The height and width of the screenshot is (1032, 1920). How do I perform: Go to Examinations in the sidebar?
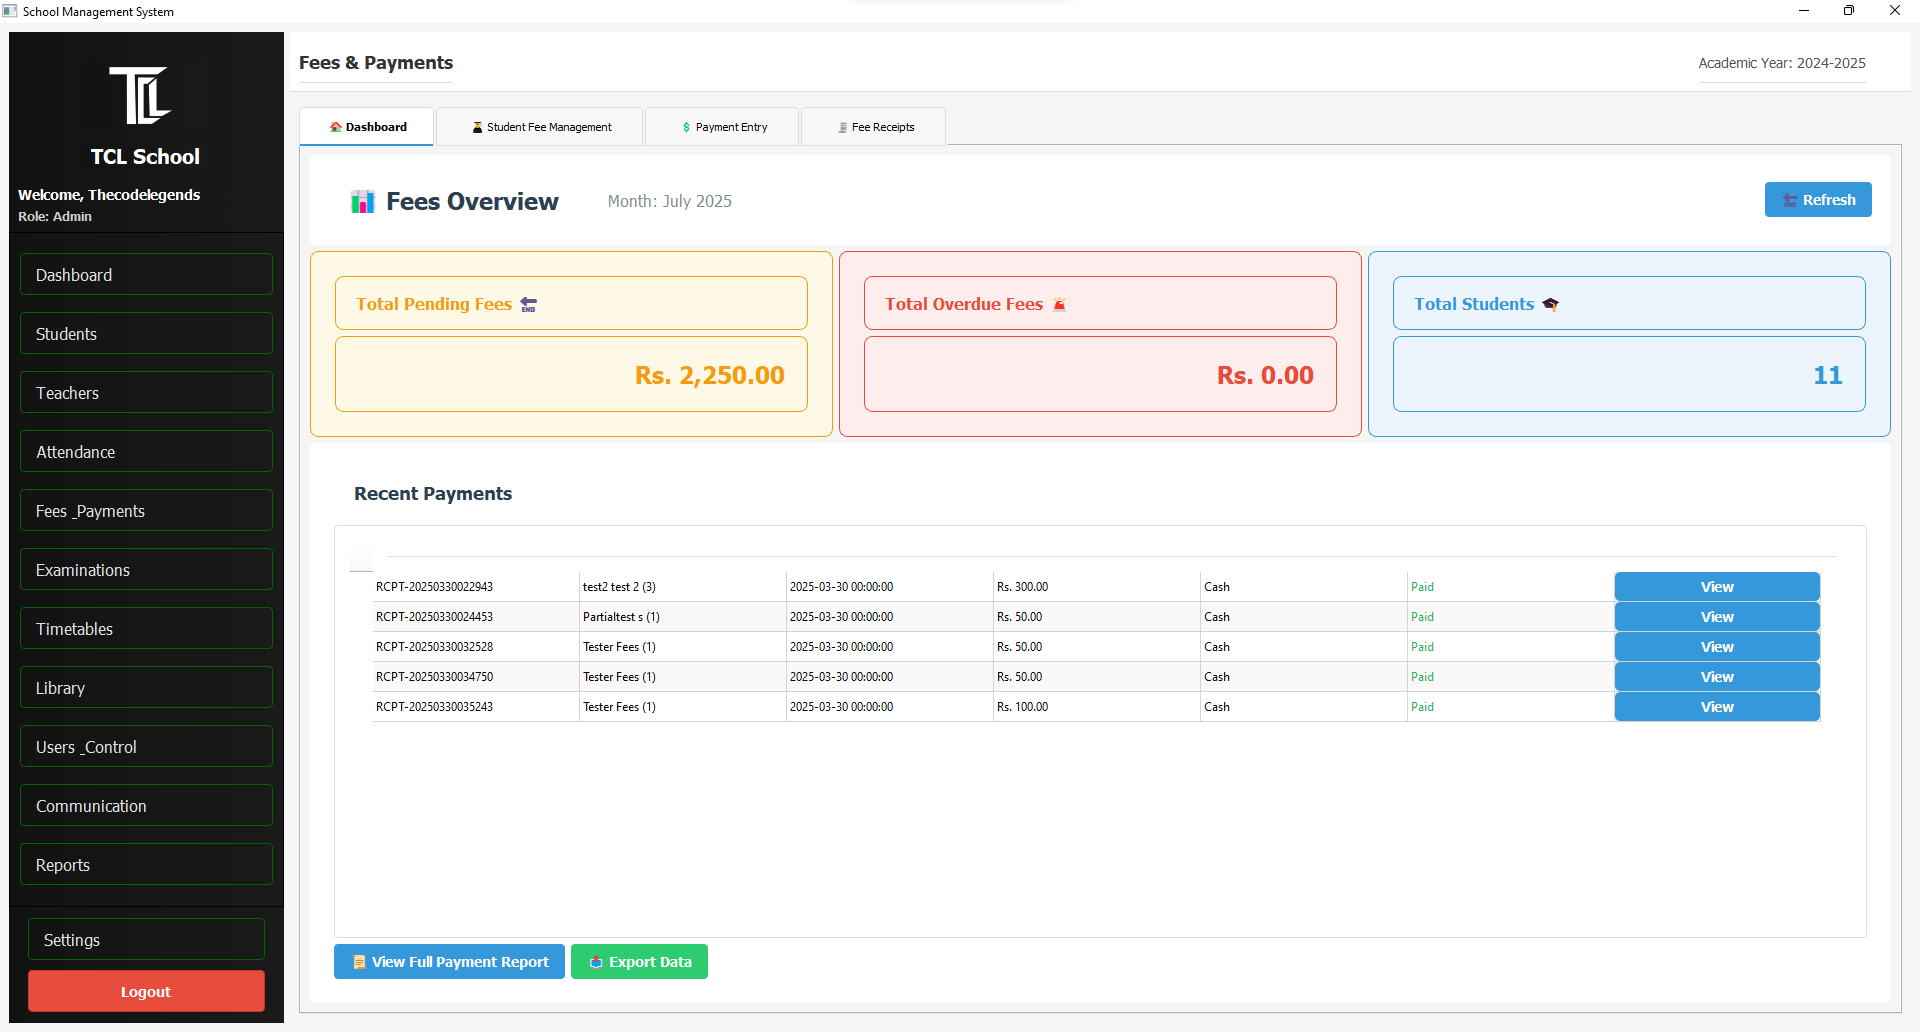(x=146, y=570)
